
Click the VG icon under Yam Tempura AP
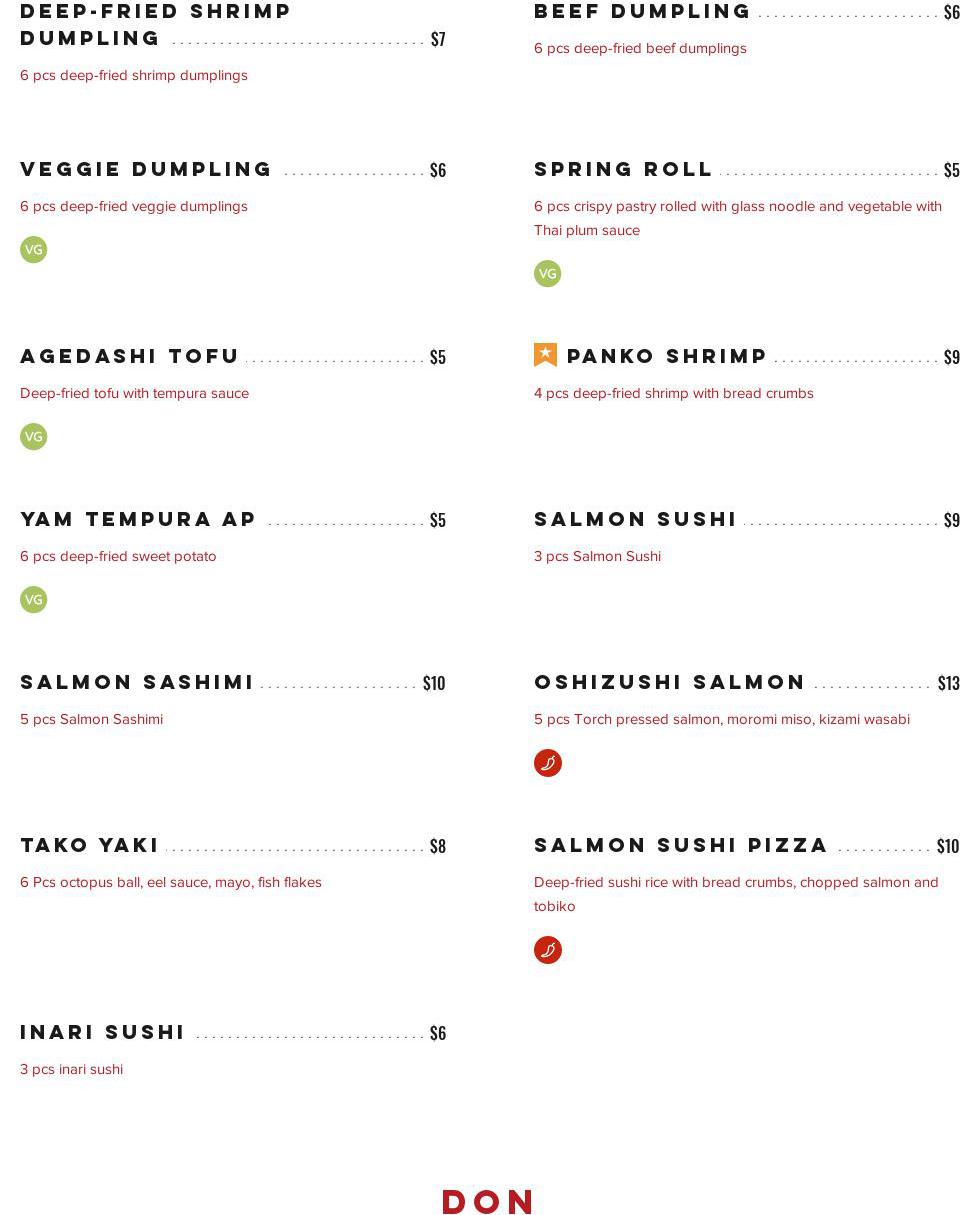(34, 600)
